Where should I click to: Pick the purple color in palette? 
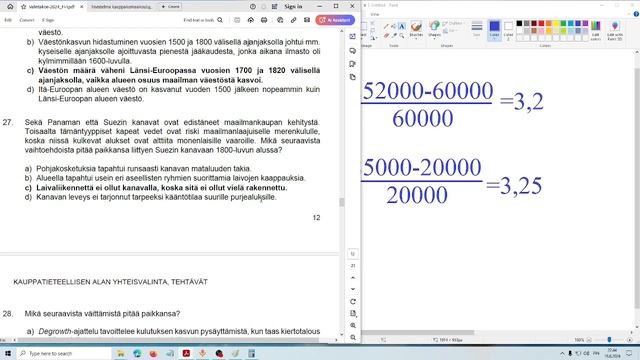coord(585,24)
